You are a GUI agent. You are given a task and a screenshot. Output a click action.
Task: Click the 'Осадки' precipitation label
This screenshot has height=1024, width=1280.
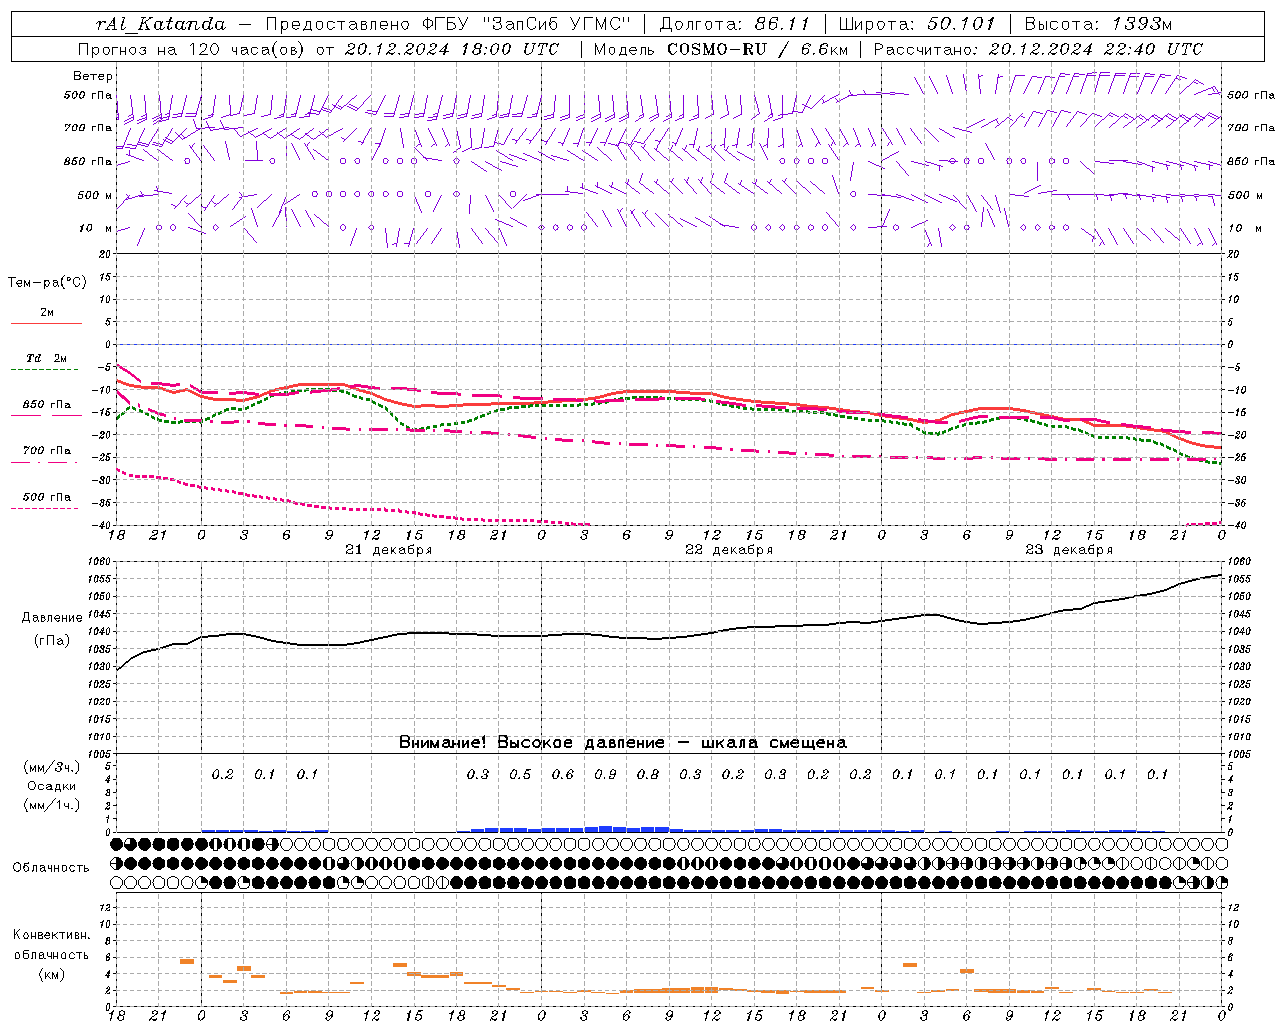[x=52, y=786]
